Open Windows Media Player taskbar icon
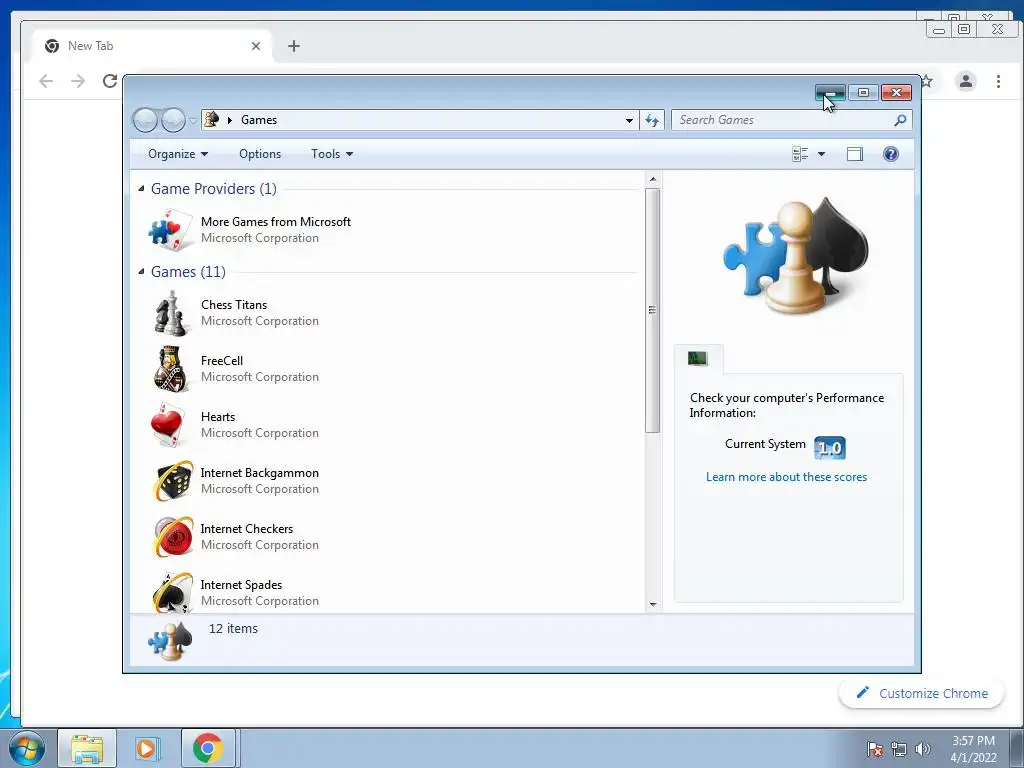 pos(147,748)
